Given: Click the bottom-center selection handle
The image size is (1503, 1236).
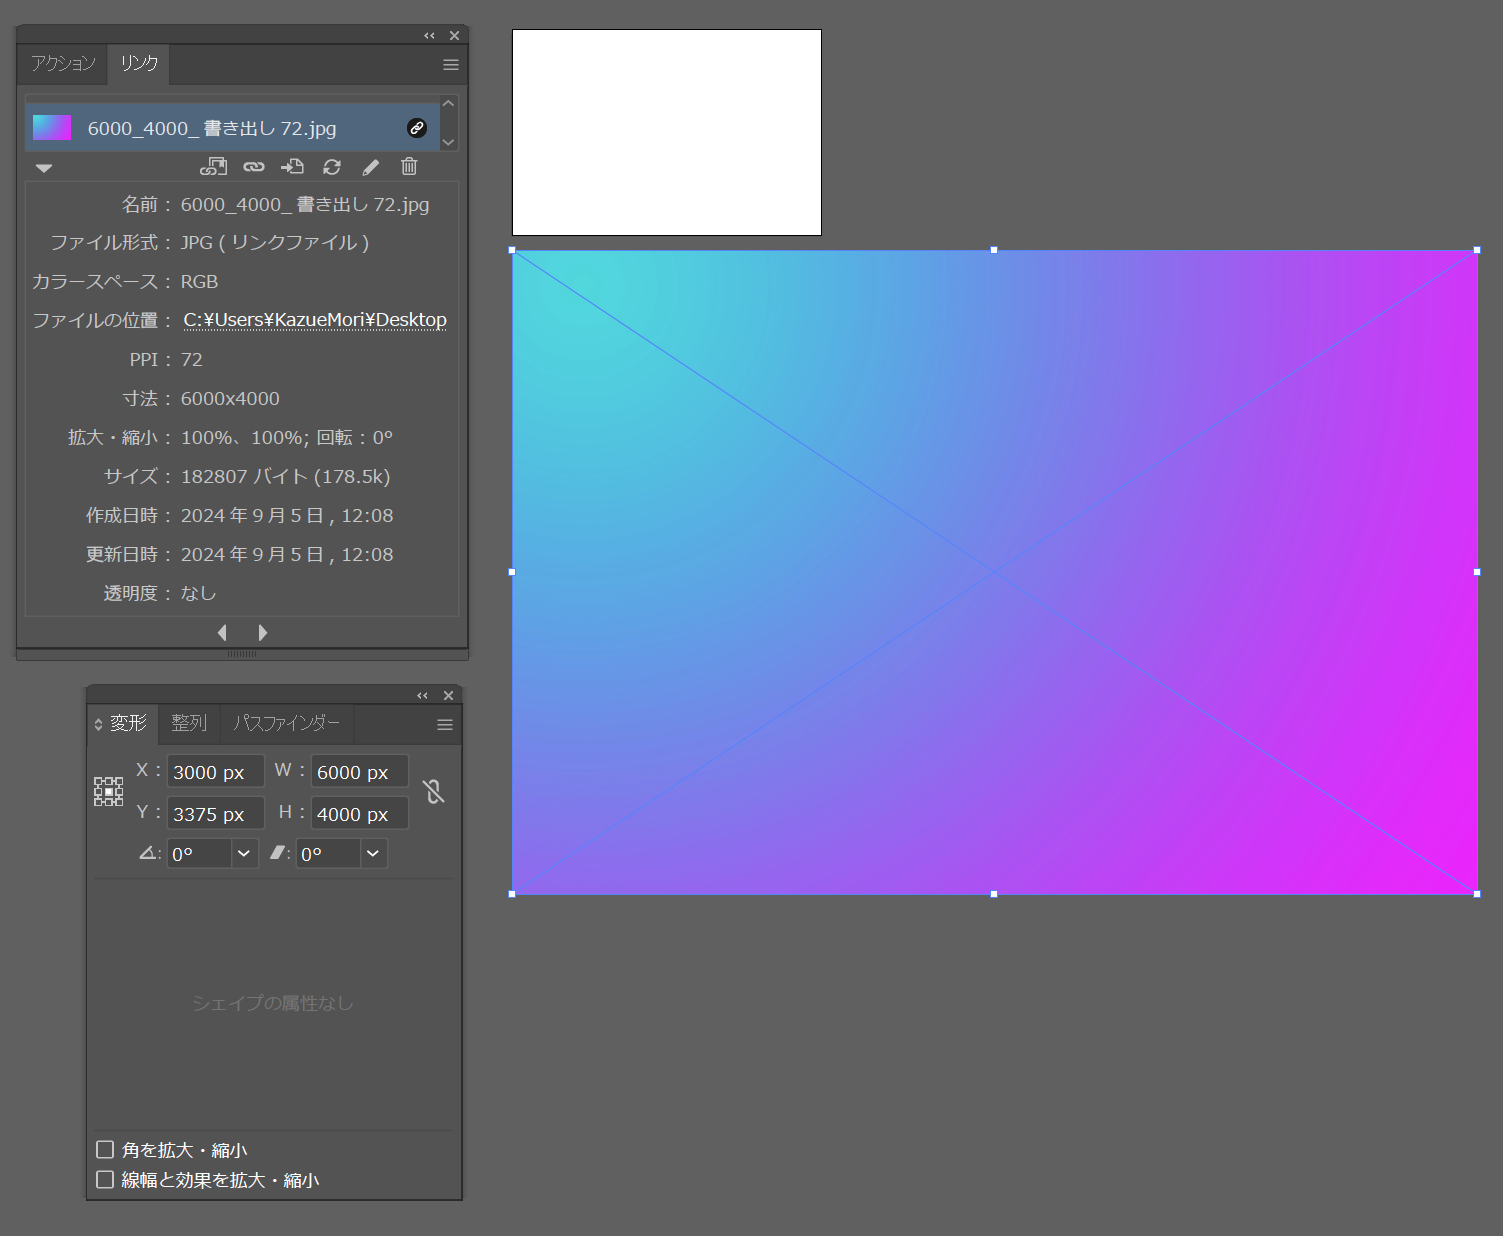Looking at the screenshot, I should [x=994, y=894].
